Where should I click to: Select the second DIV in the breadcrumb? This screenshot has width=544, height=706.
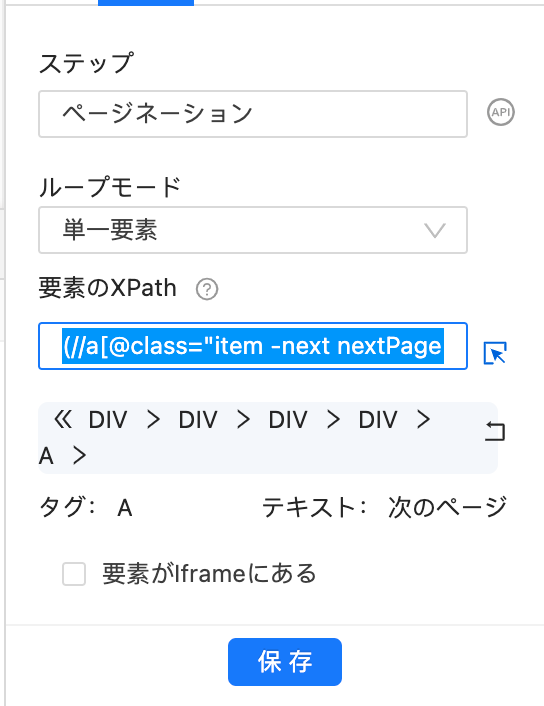pyautogui.click(x=198, y=420)
